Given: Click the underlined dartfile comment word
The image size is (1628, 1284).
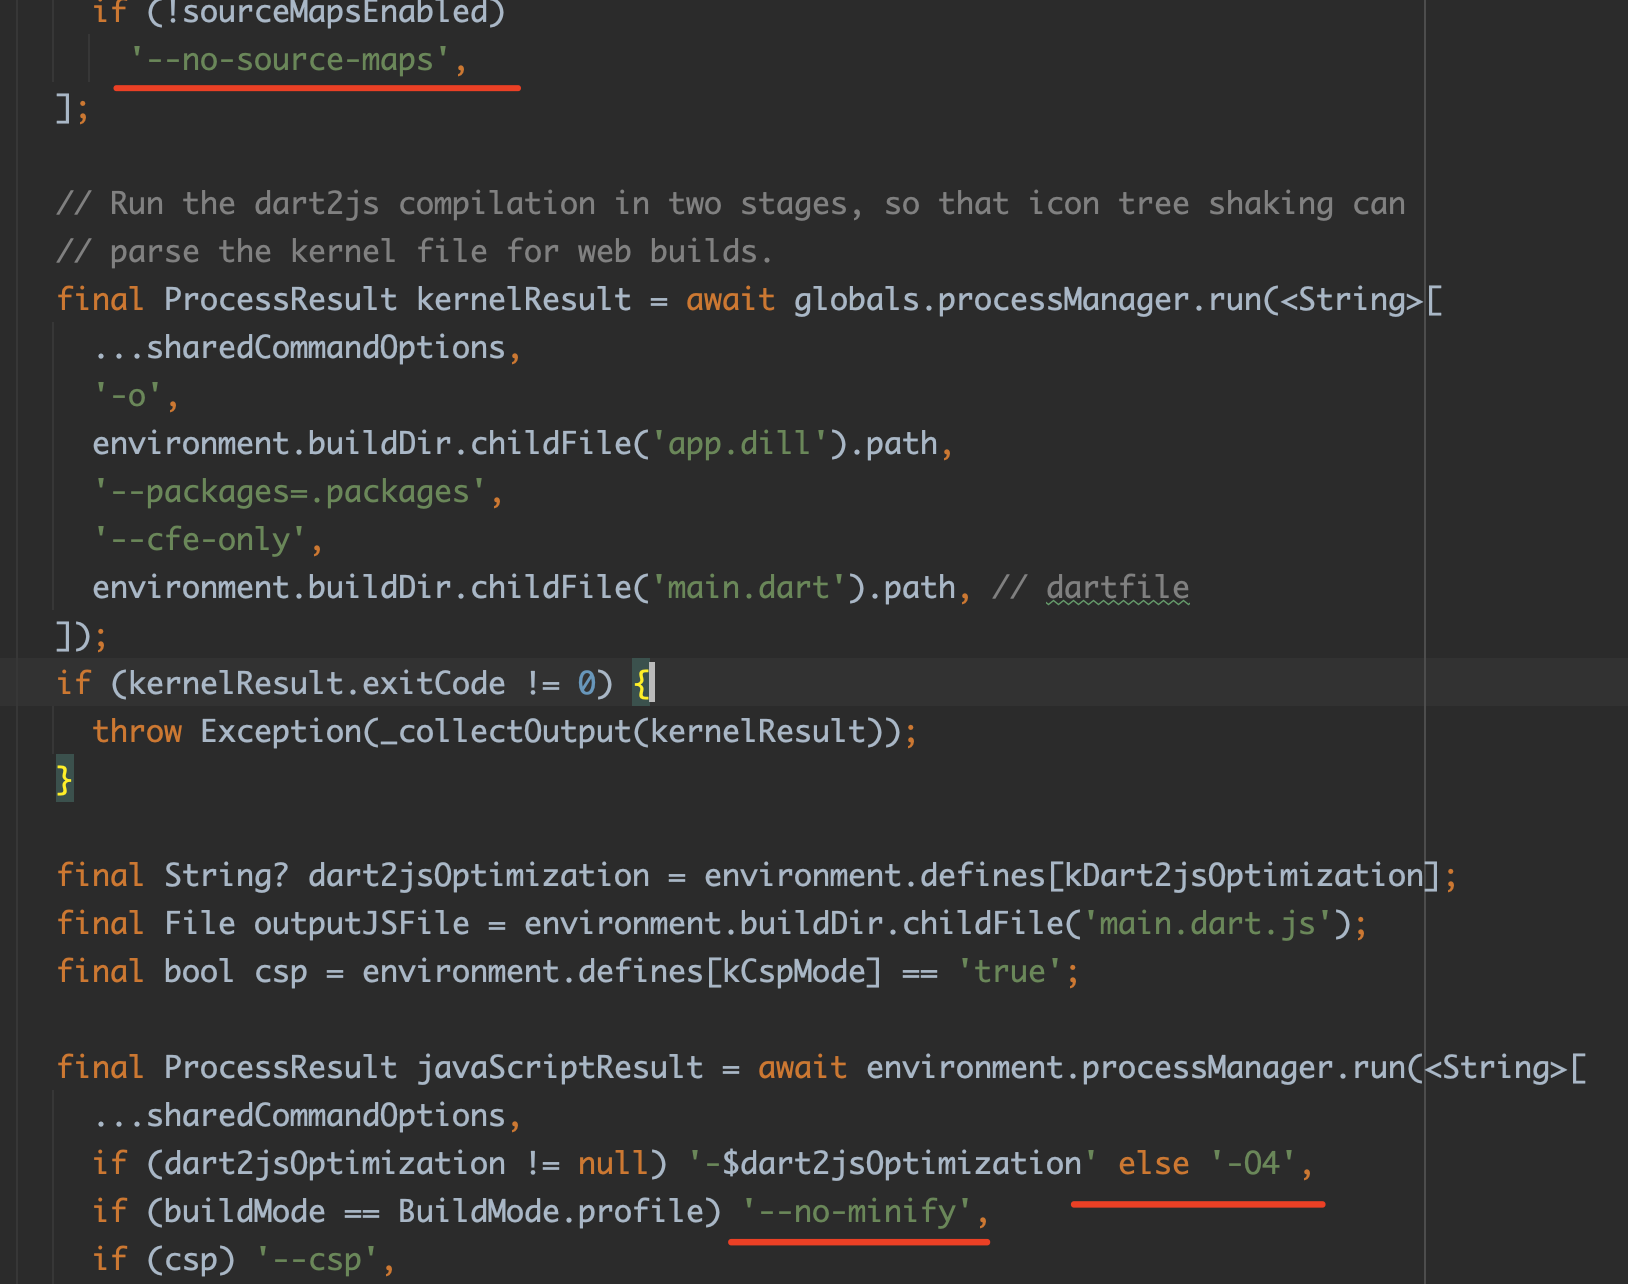Looking at the screenshot, I should [x=1117, y=588].
